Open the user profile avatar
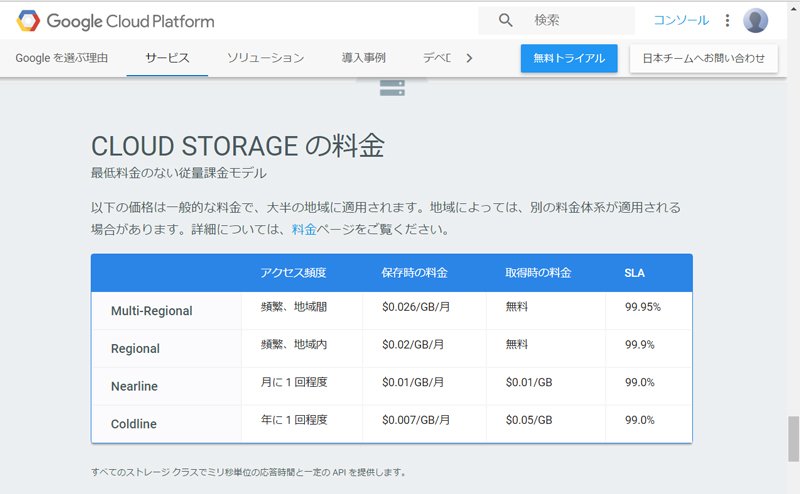This screenshot has width=800, height=494. coord(755,21)
